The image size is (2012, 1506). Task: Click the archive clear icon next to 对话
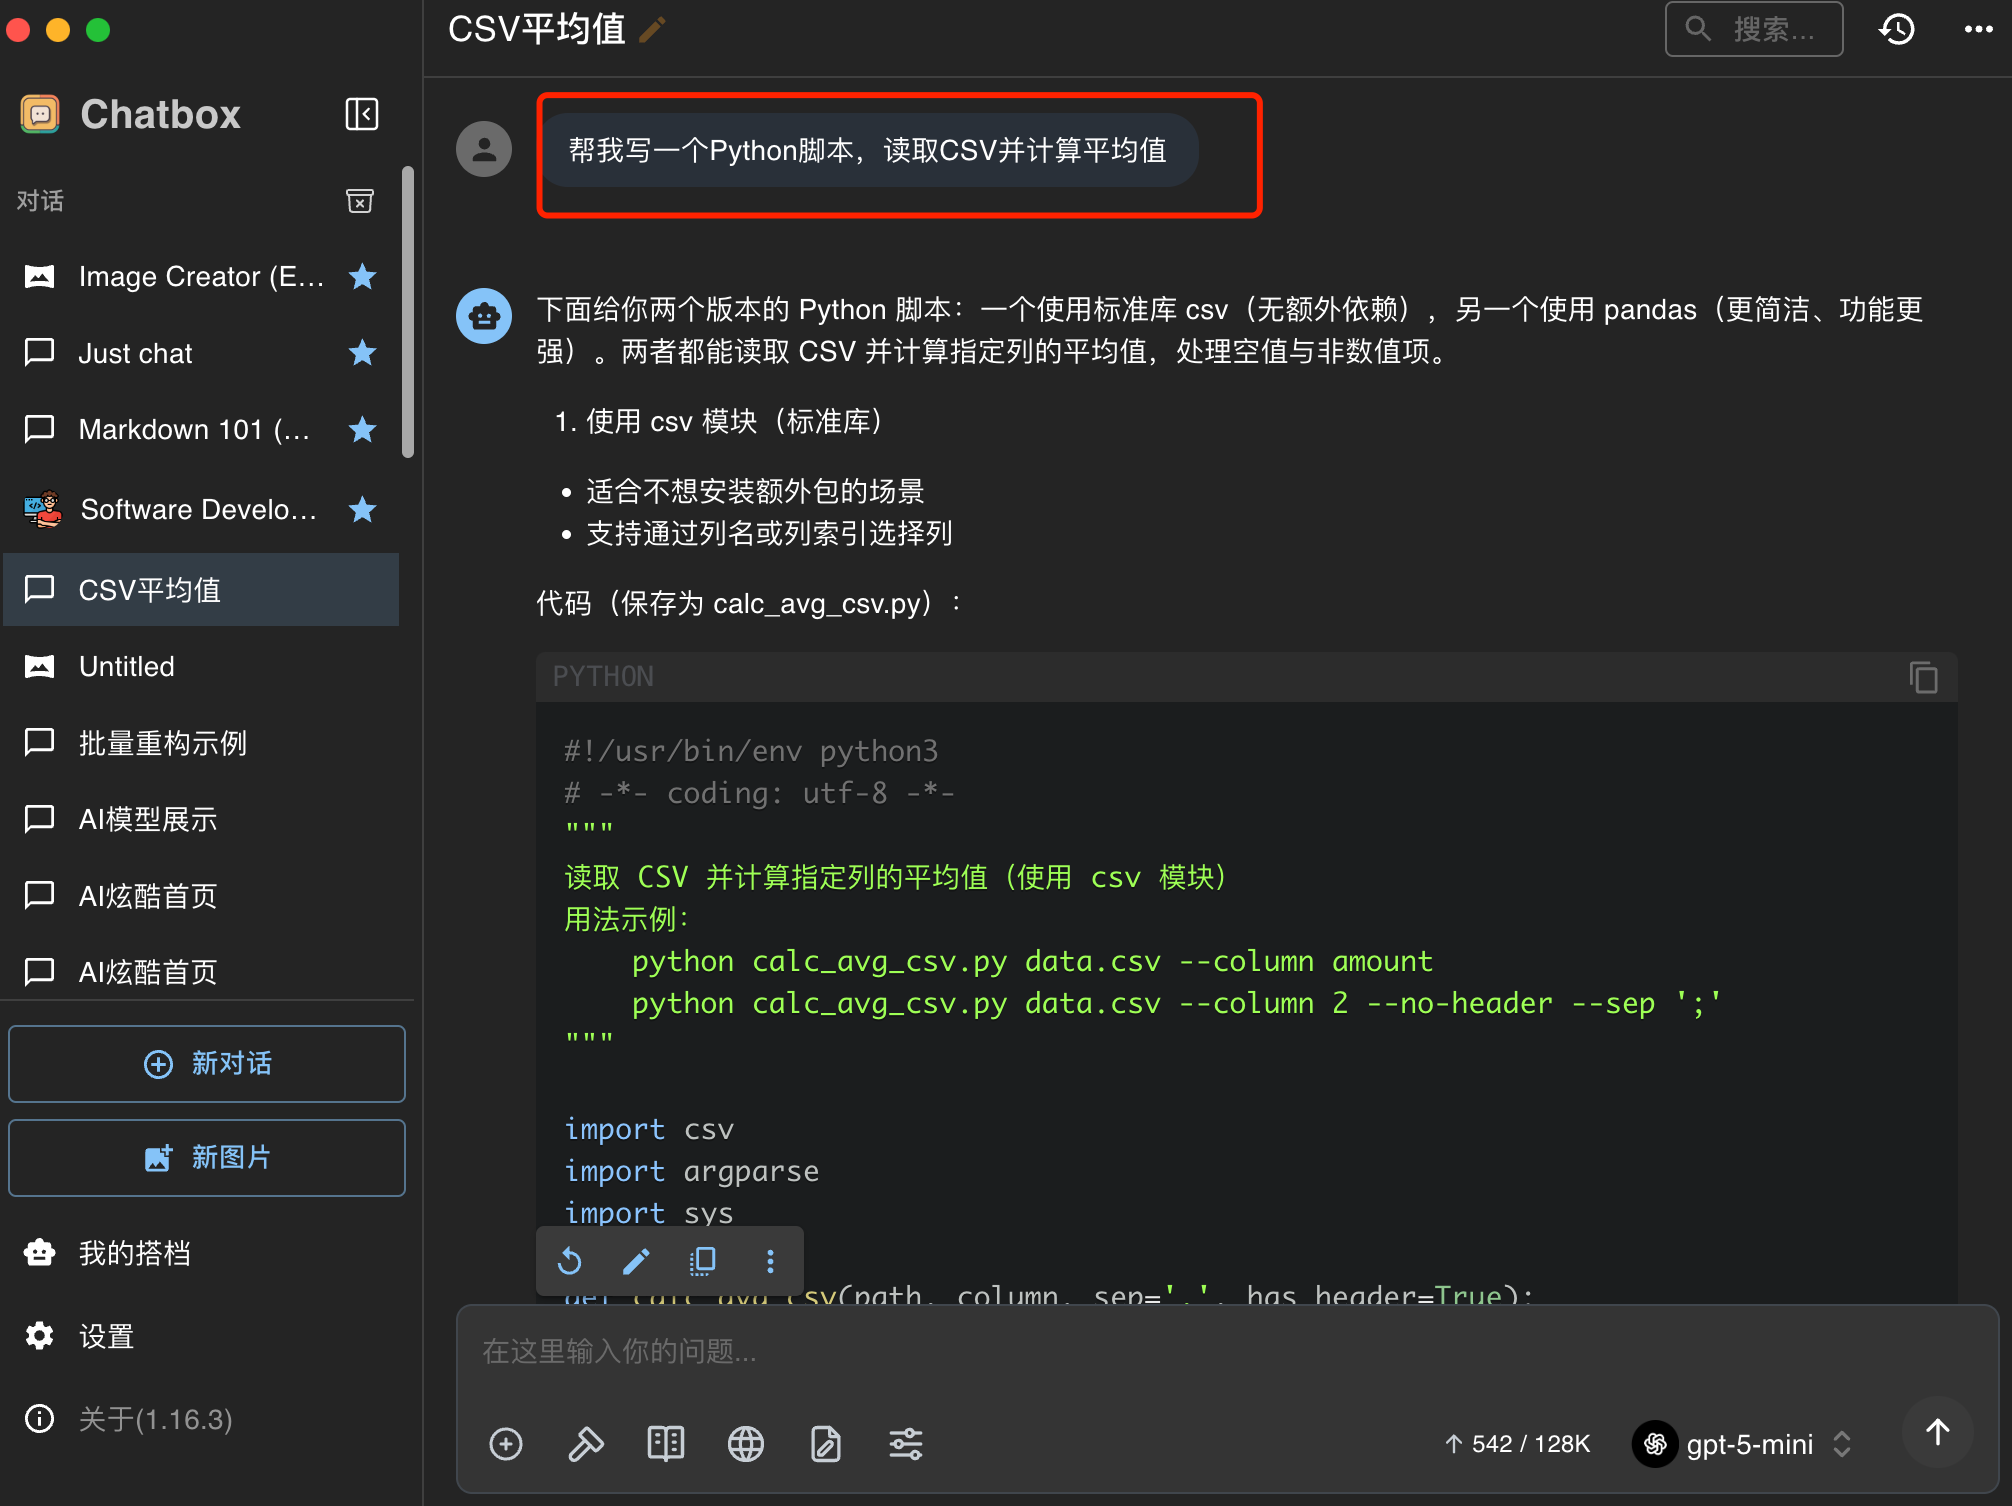tap(360, 201)
